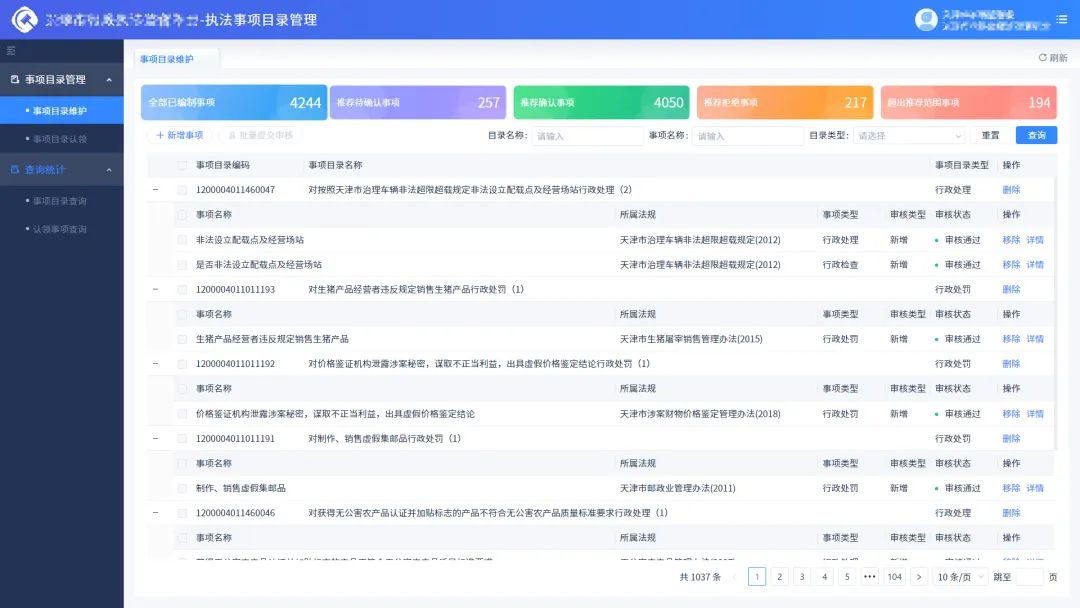Click the blue 查询 button
Image resolution: width=1080 pixels, height=608 pixels.
pyautogui.click(x=1036, y=135)
